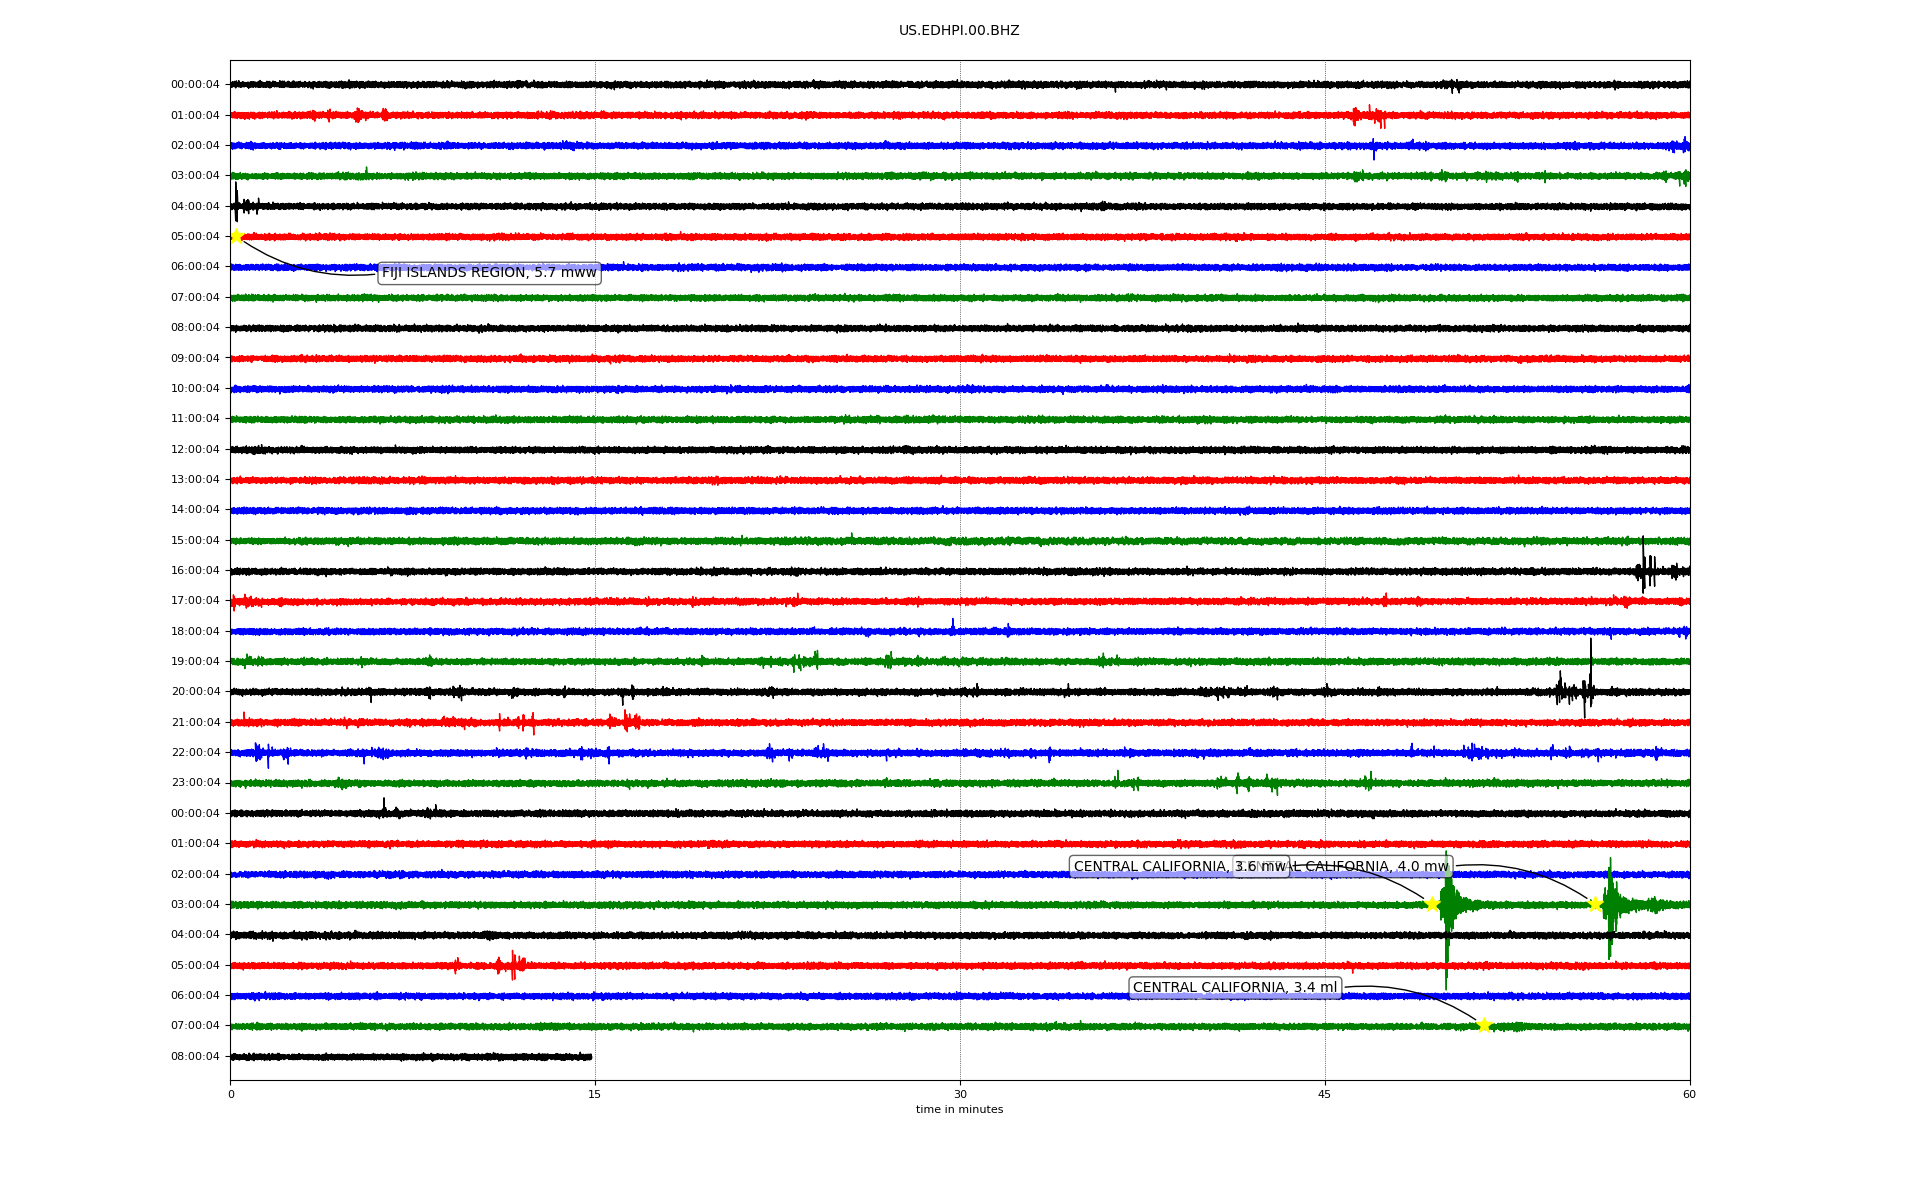The height and width of the screenshot is (1200, 1920).
Task: Click the 45 tick label on x-axis
Action: pyautogui.click(x=1324, y=1094)
